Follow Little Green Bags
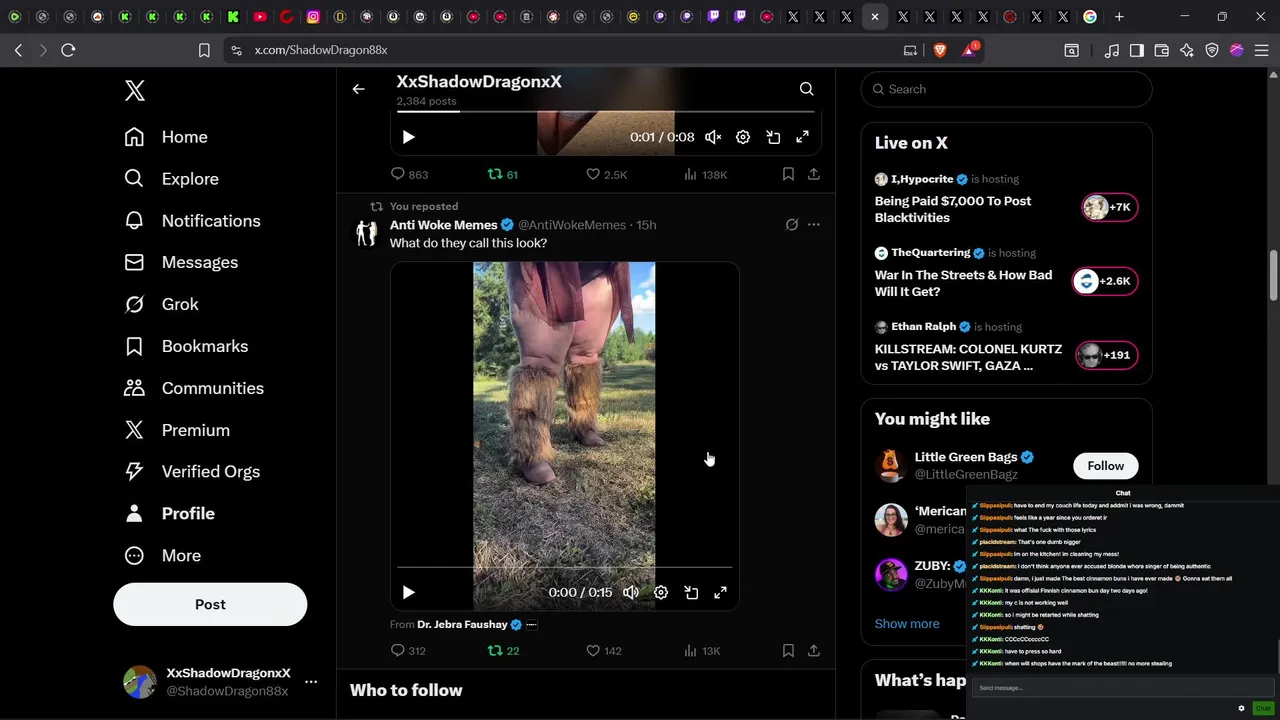Viewport: 1280px width, 720px height. click(1105, 466)
